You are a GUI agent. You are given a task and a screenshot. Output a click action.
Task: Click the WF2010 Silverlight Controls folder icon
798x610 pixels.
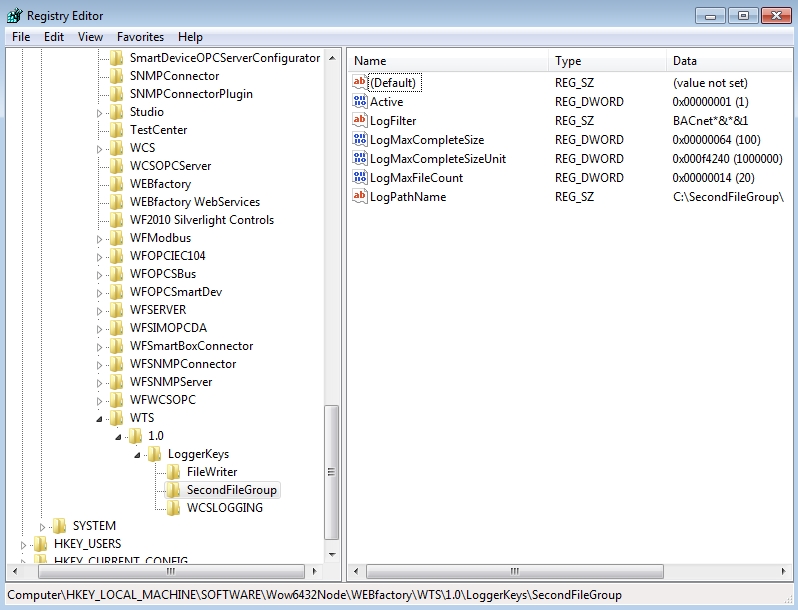(117, 220)
